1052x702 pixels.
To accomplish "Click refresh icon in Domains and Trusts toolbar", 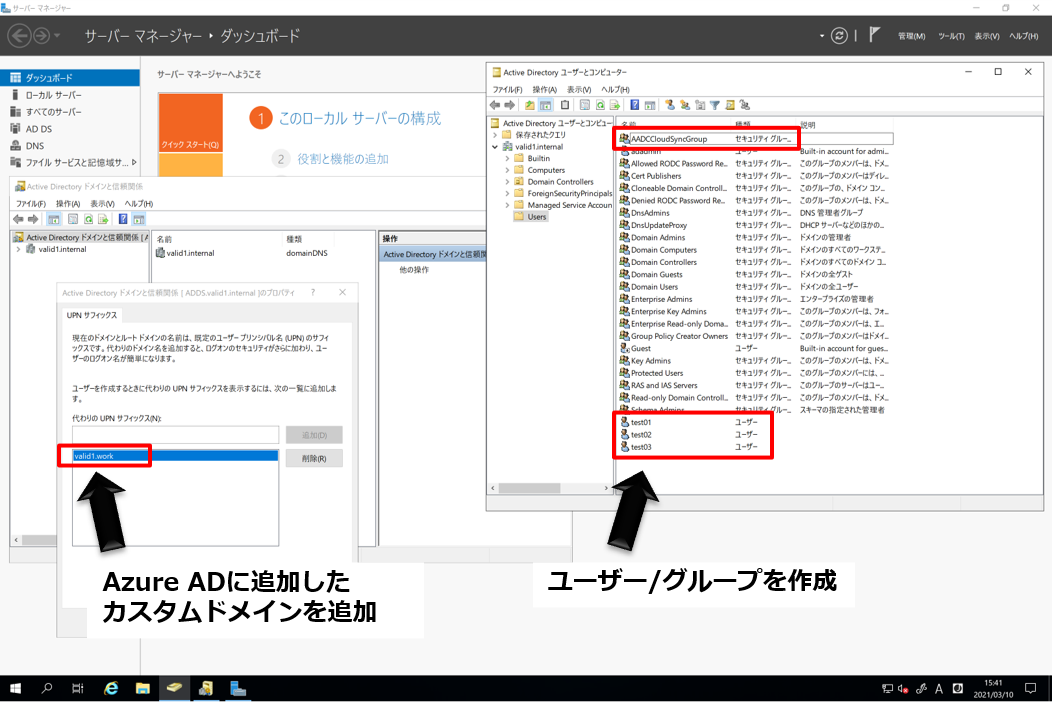I will (x=88, y=219).
